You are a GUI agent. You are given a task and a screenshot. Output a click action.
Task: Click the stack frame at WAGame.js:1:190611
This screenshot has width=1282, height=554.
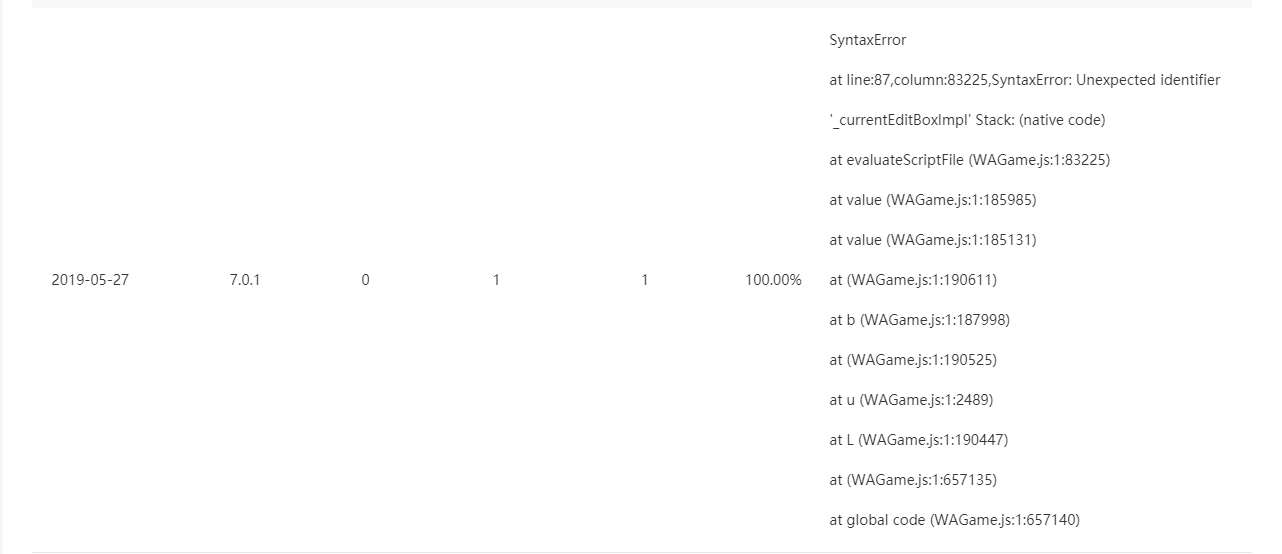tap(912, 280)
